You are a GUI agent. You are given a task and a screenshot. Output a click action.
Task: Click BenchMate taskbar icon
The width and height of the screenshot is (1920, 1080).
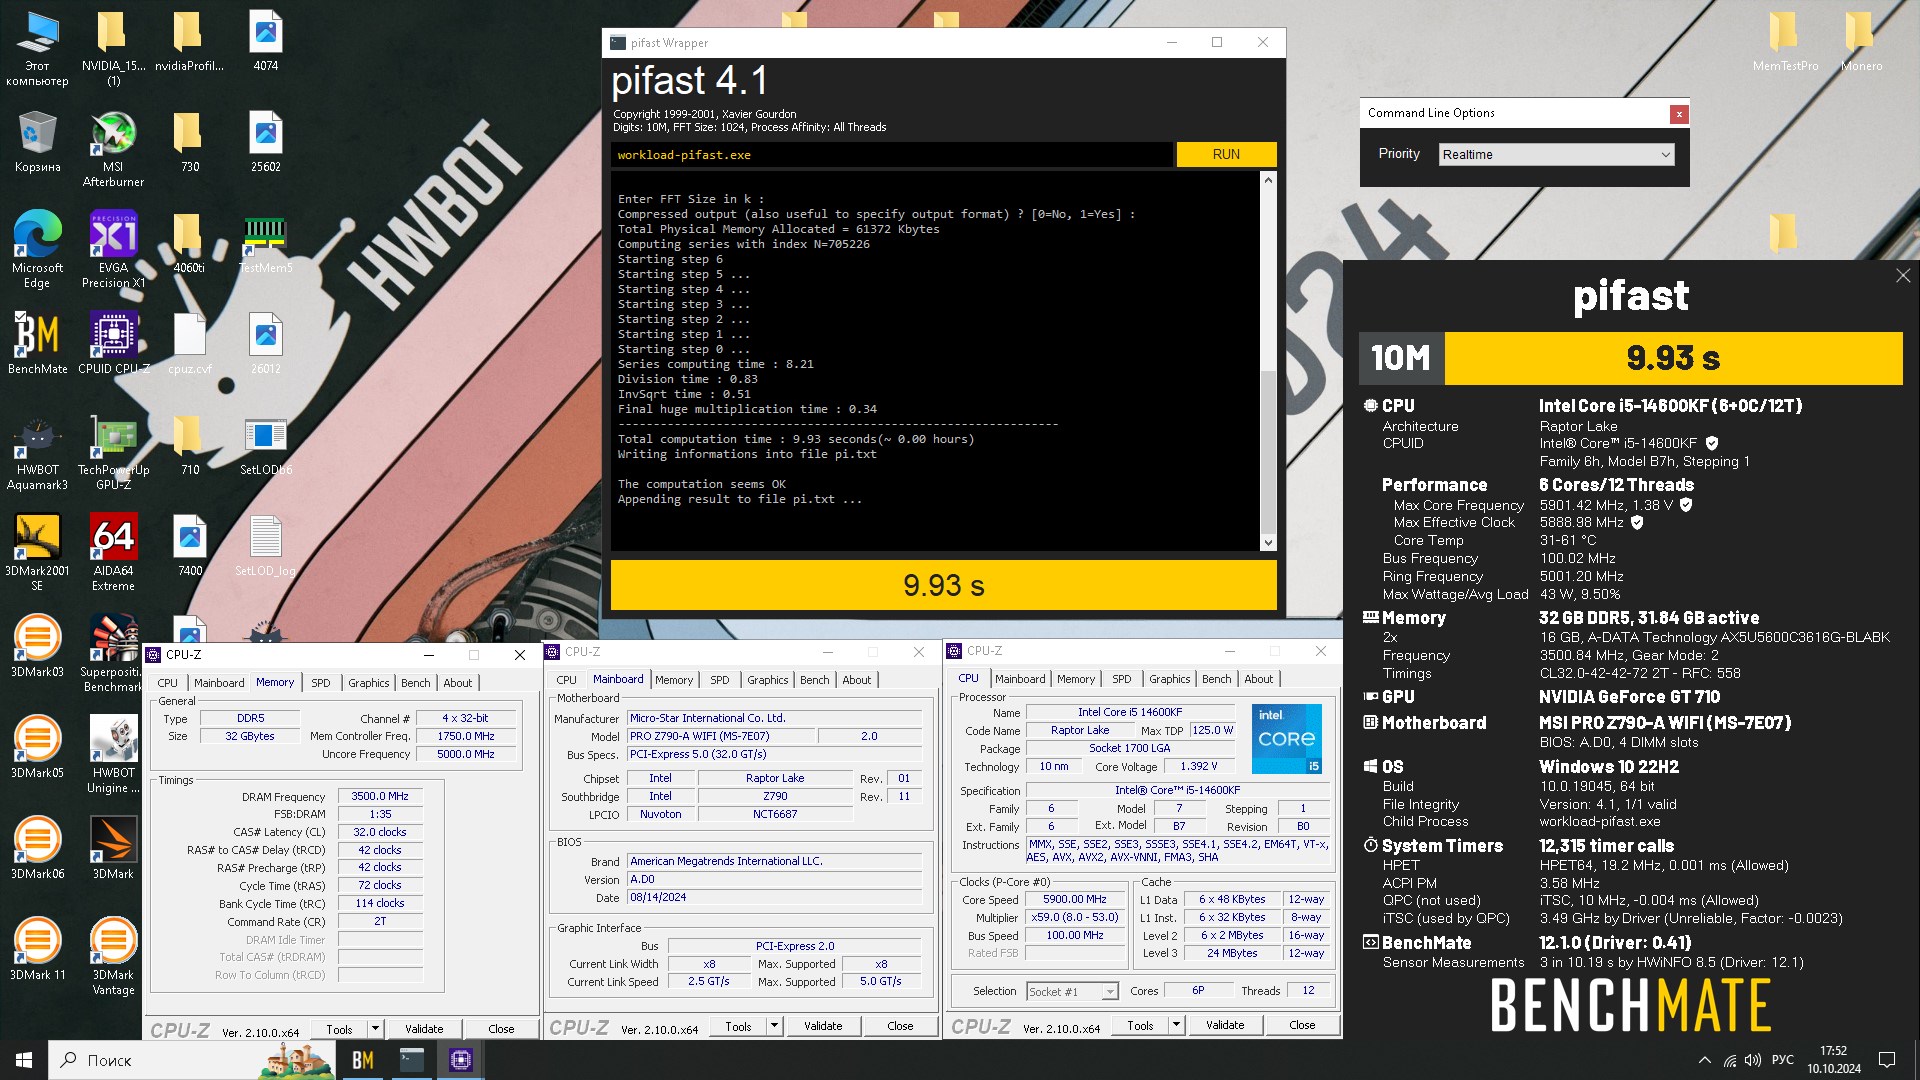click(363, 1060)
